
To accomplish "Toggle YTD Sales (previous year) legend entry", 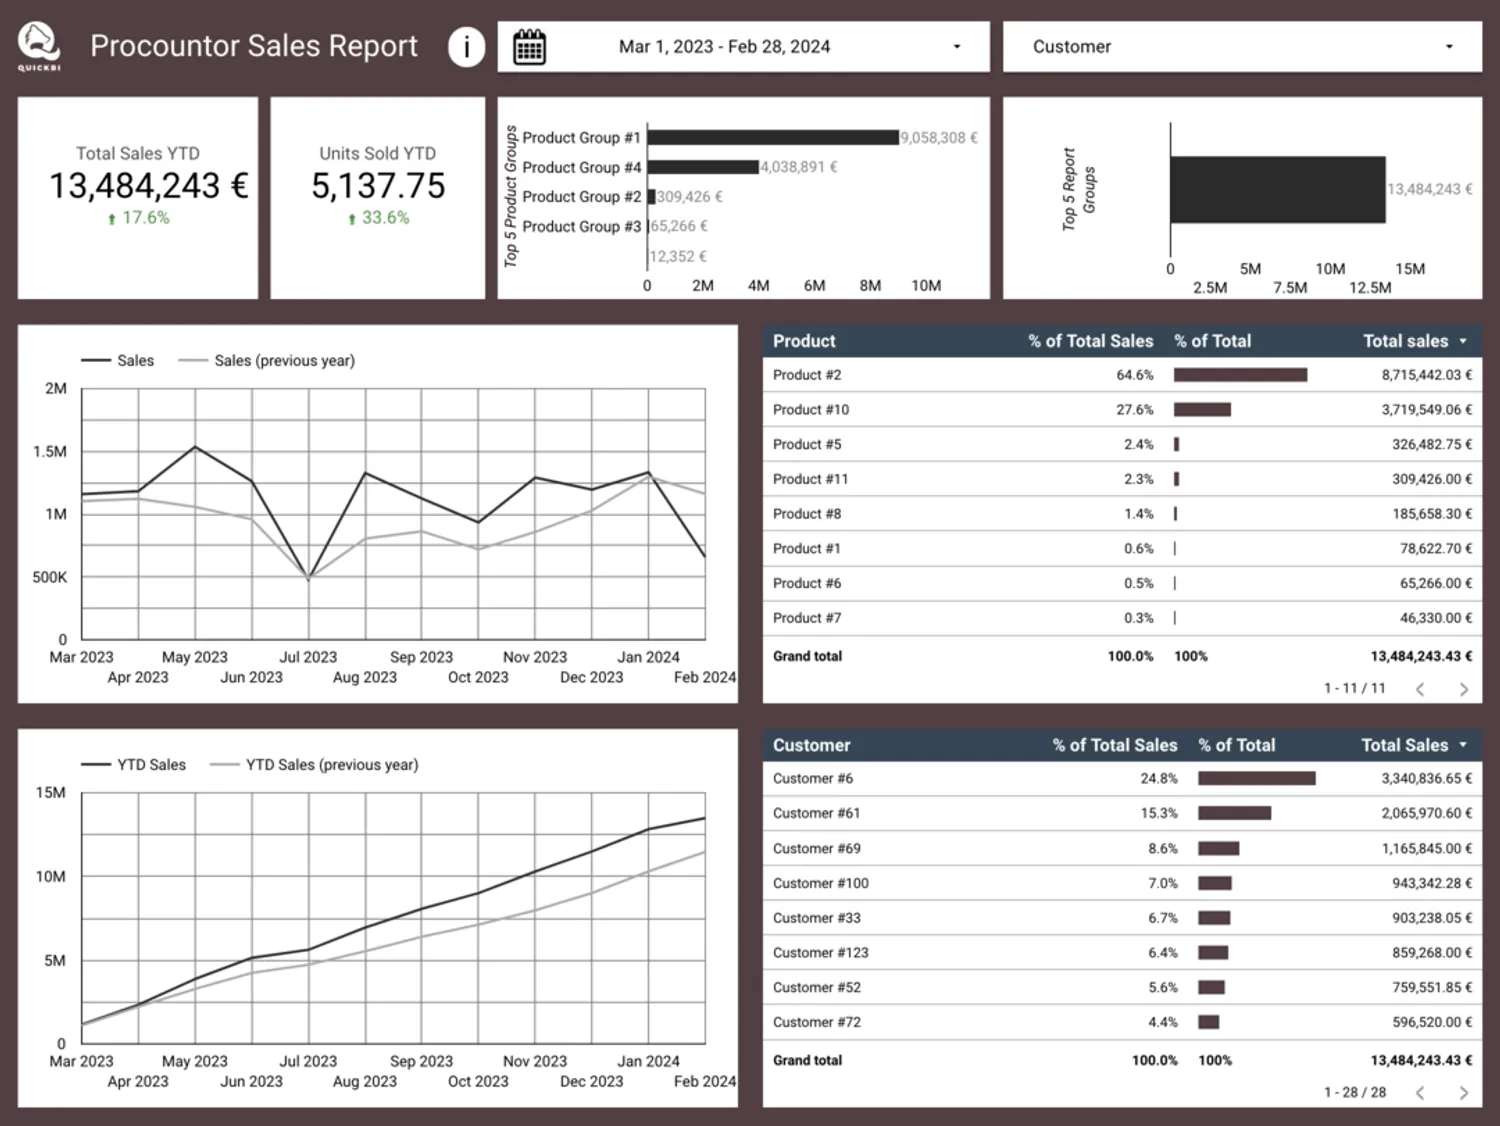I will (x=314, y=765).
